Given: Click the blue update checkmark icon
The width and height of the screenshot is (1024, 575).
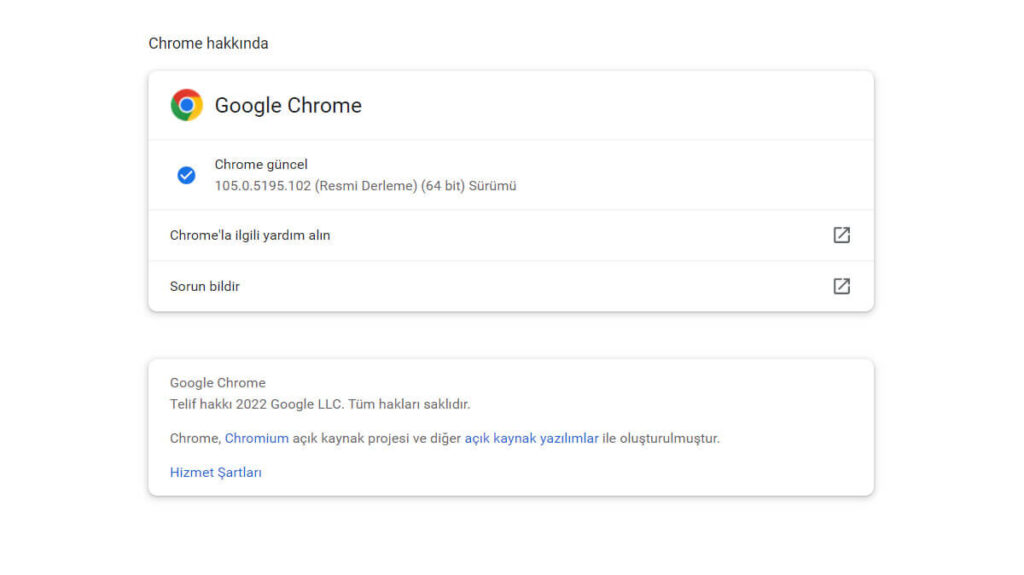Looking at the screenshot, I should pos(186,175).
